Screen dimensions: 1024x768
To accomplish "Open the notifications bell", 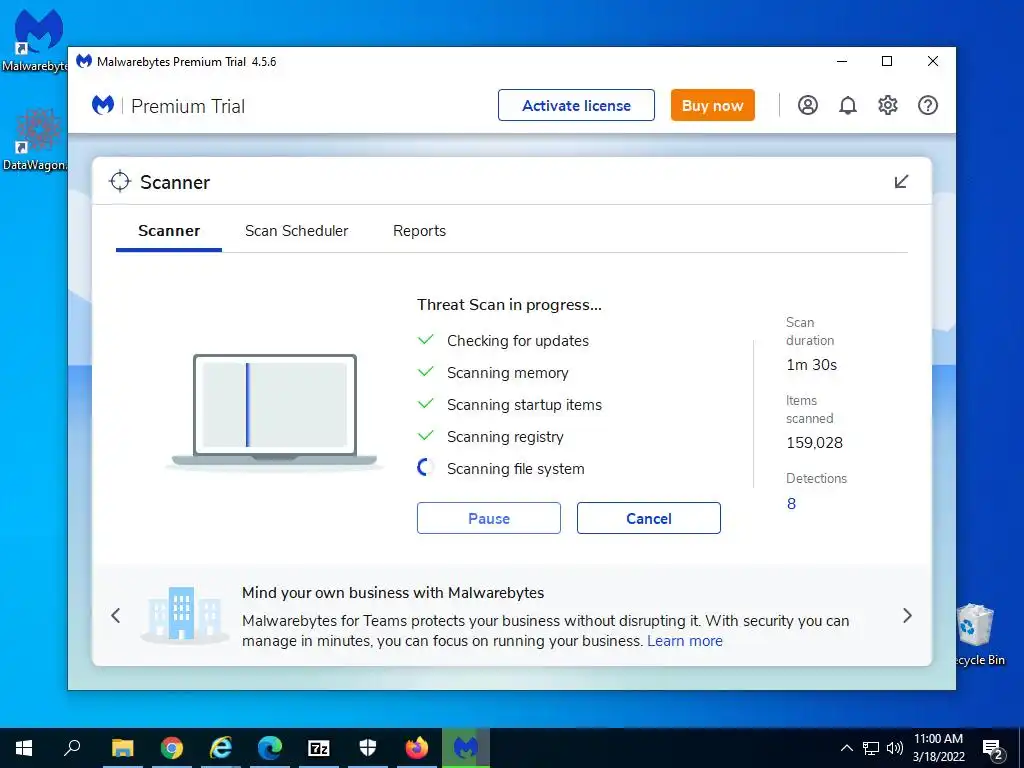I will pyautogui.click(x=848, y=105).
